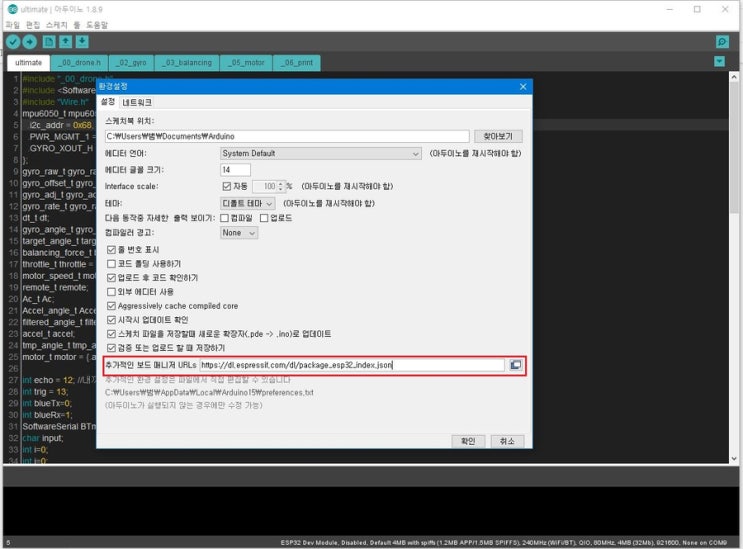Click the Open sketch (up arrow) icon
Viewport: 743px width, 549px height.
click(65, 42)
